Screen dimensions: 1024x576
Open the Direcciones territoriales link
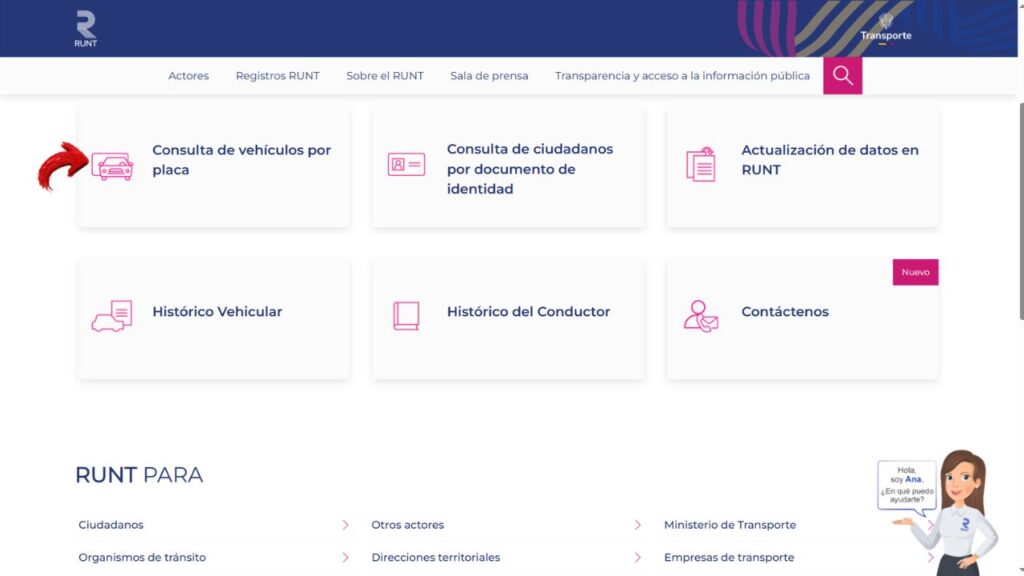click(435, 557)
